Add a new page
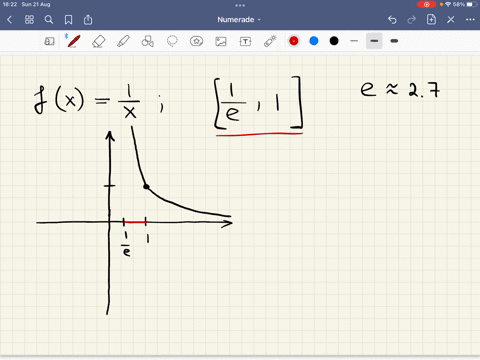This screenshot has height=360, width=480. [431, 19]
